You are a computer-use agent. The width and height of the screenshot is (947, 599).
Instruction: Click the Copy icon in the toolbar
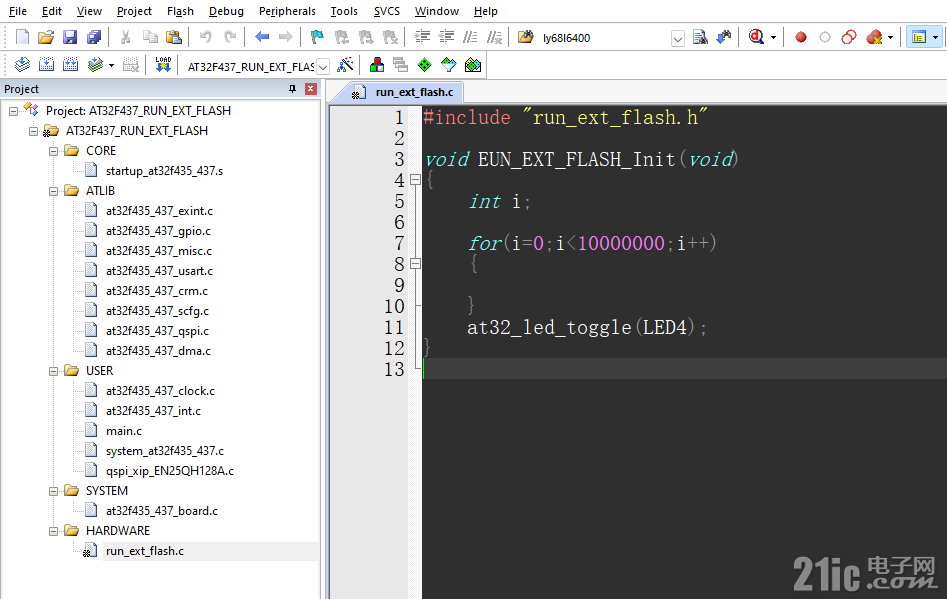pos(150,37)
